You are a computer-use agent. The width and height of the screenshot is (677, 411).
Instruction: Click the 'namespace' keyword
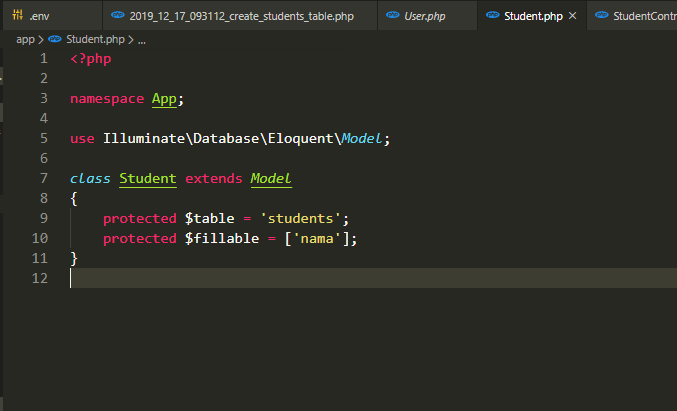point(107,99)
